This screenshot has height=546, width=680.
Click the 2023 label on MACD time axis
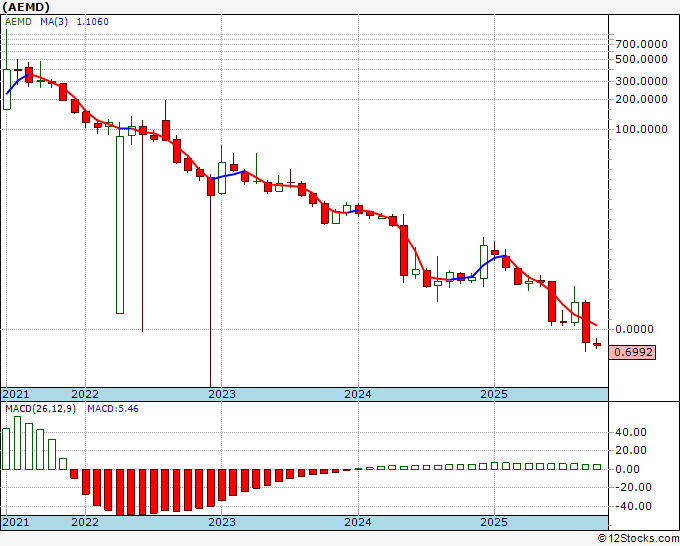click(x=222, y=522)
